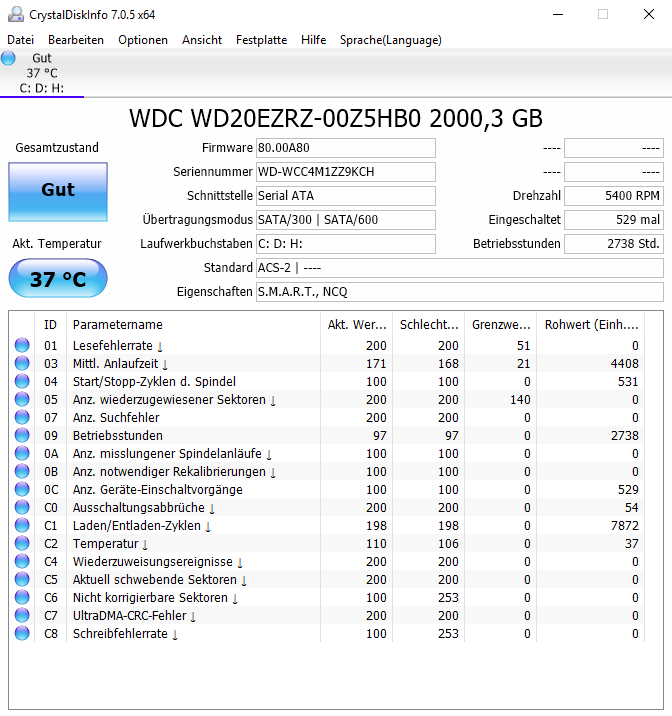
Task: Click status orb for Temperatur row
Action: point(22,543)
